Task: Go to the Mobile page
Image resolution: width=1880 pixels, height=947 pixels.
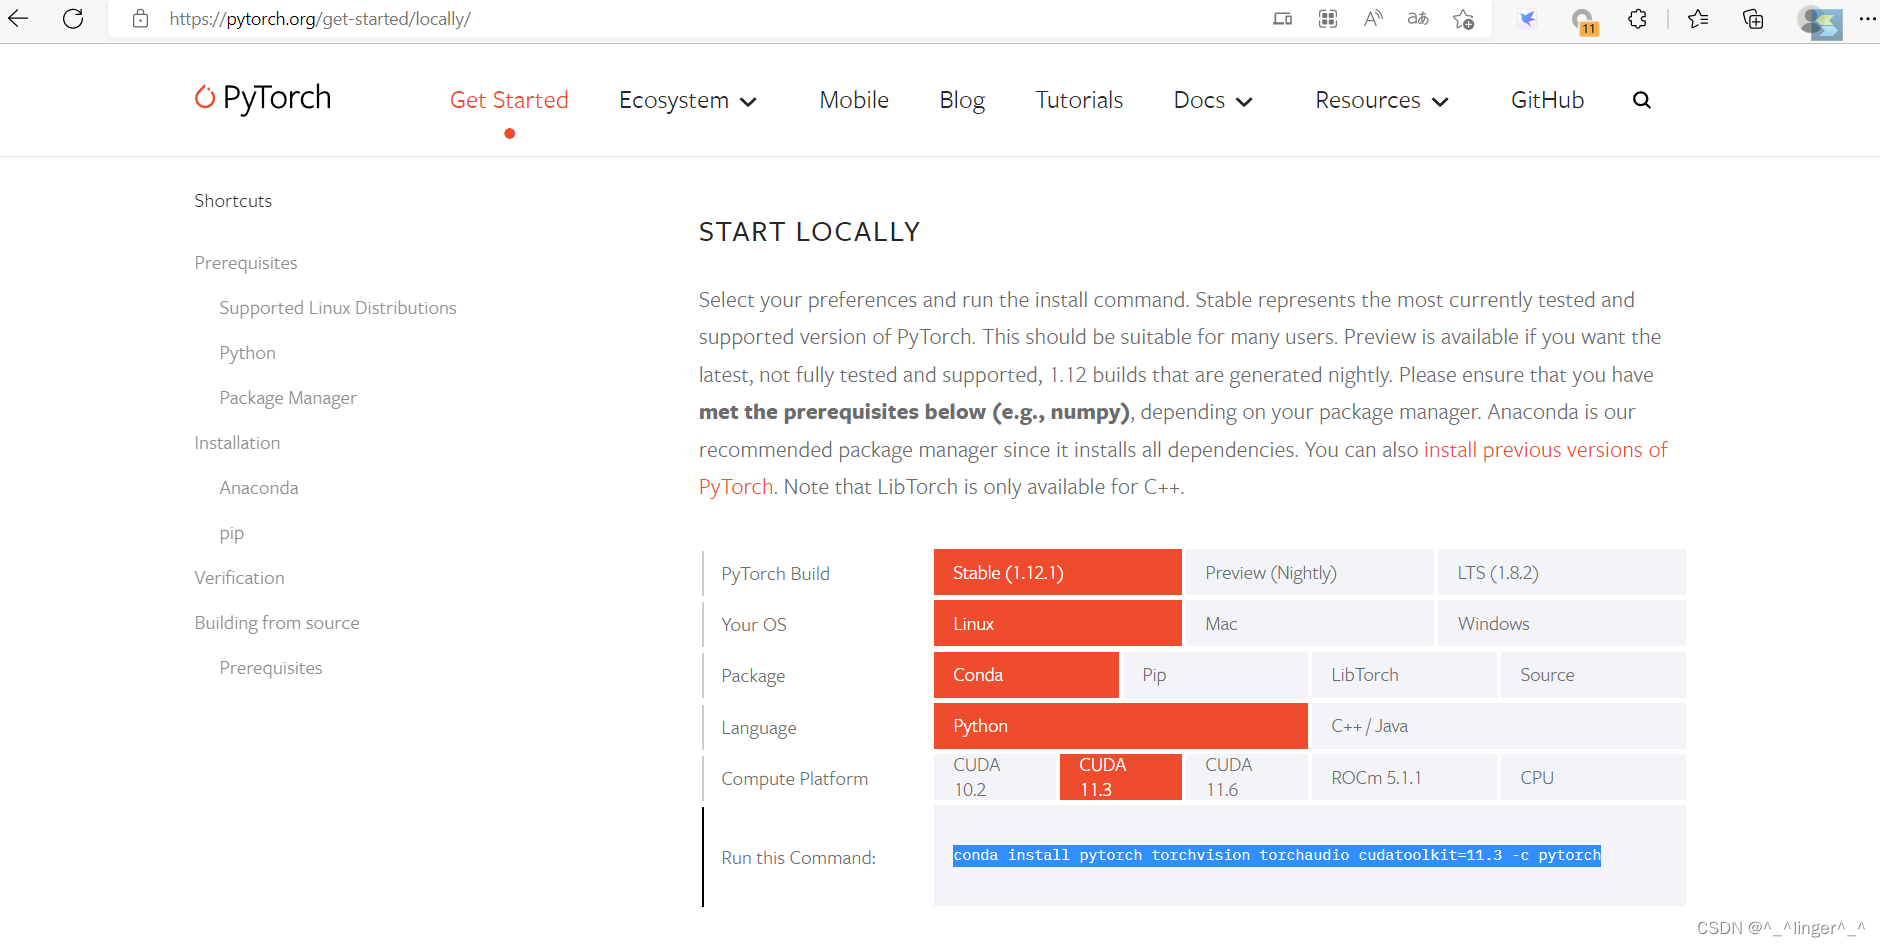Action: [x=854, y=100]
